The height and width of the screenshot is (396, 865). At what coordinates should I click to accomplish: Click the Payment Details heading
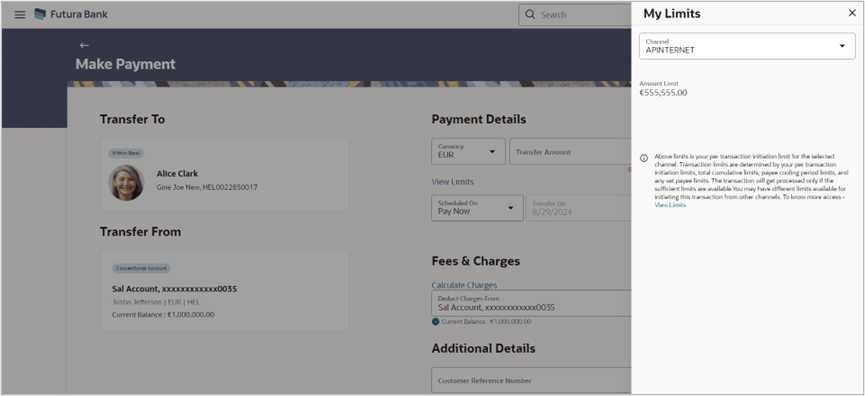point(479,119)
